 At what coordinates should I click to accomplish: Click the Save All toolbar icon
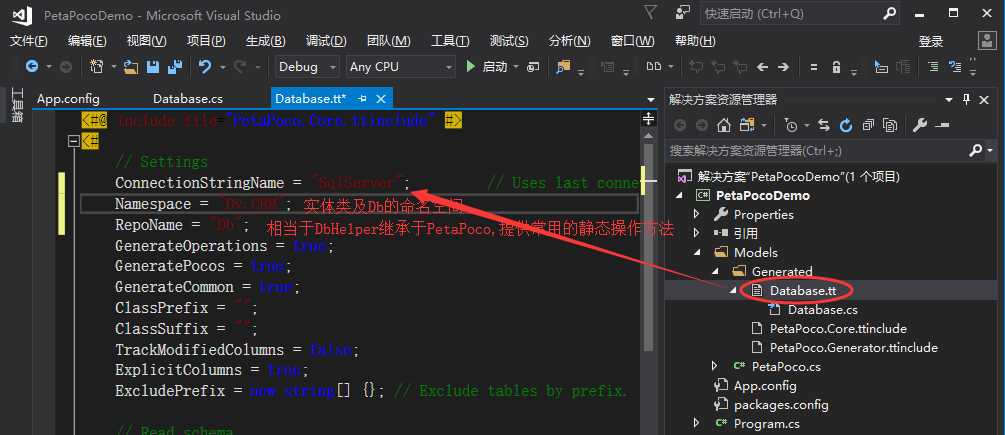point(174,67)
